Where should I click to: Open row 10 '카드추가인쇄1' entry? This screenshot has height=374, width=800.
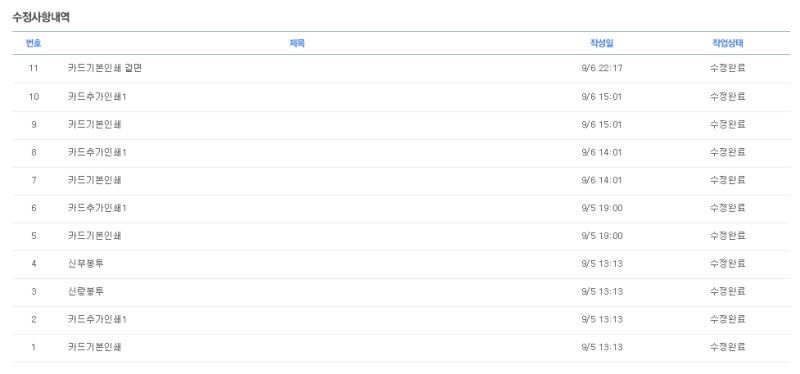coord(97,96)
